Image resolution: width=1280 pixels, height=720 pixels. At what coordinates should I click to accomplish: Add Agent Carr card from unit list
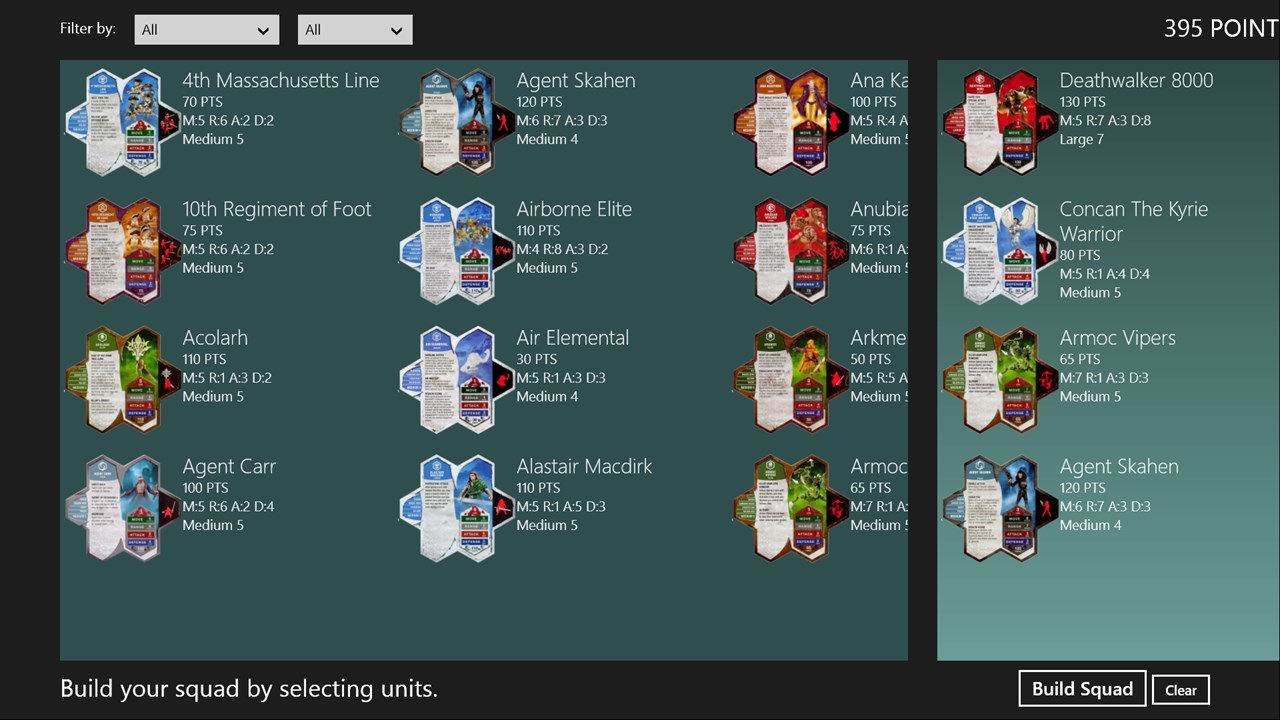(x=123, y=508)
